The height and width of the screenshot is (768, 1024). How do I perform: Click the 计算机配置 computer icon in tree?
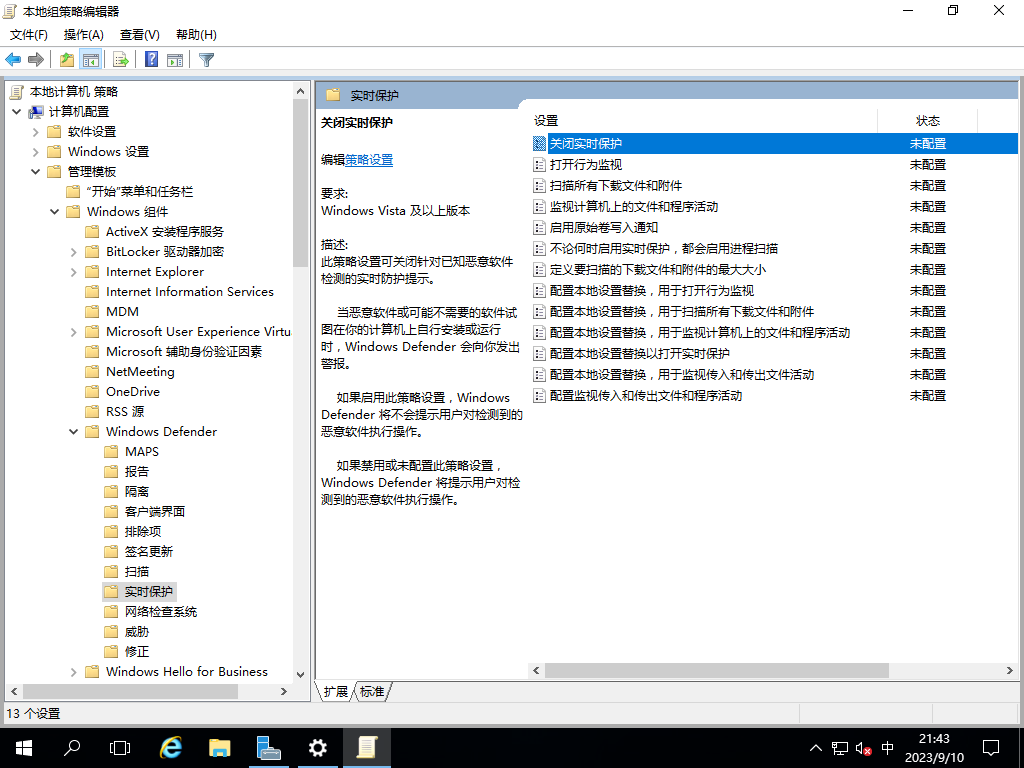tap(36, 112)
